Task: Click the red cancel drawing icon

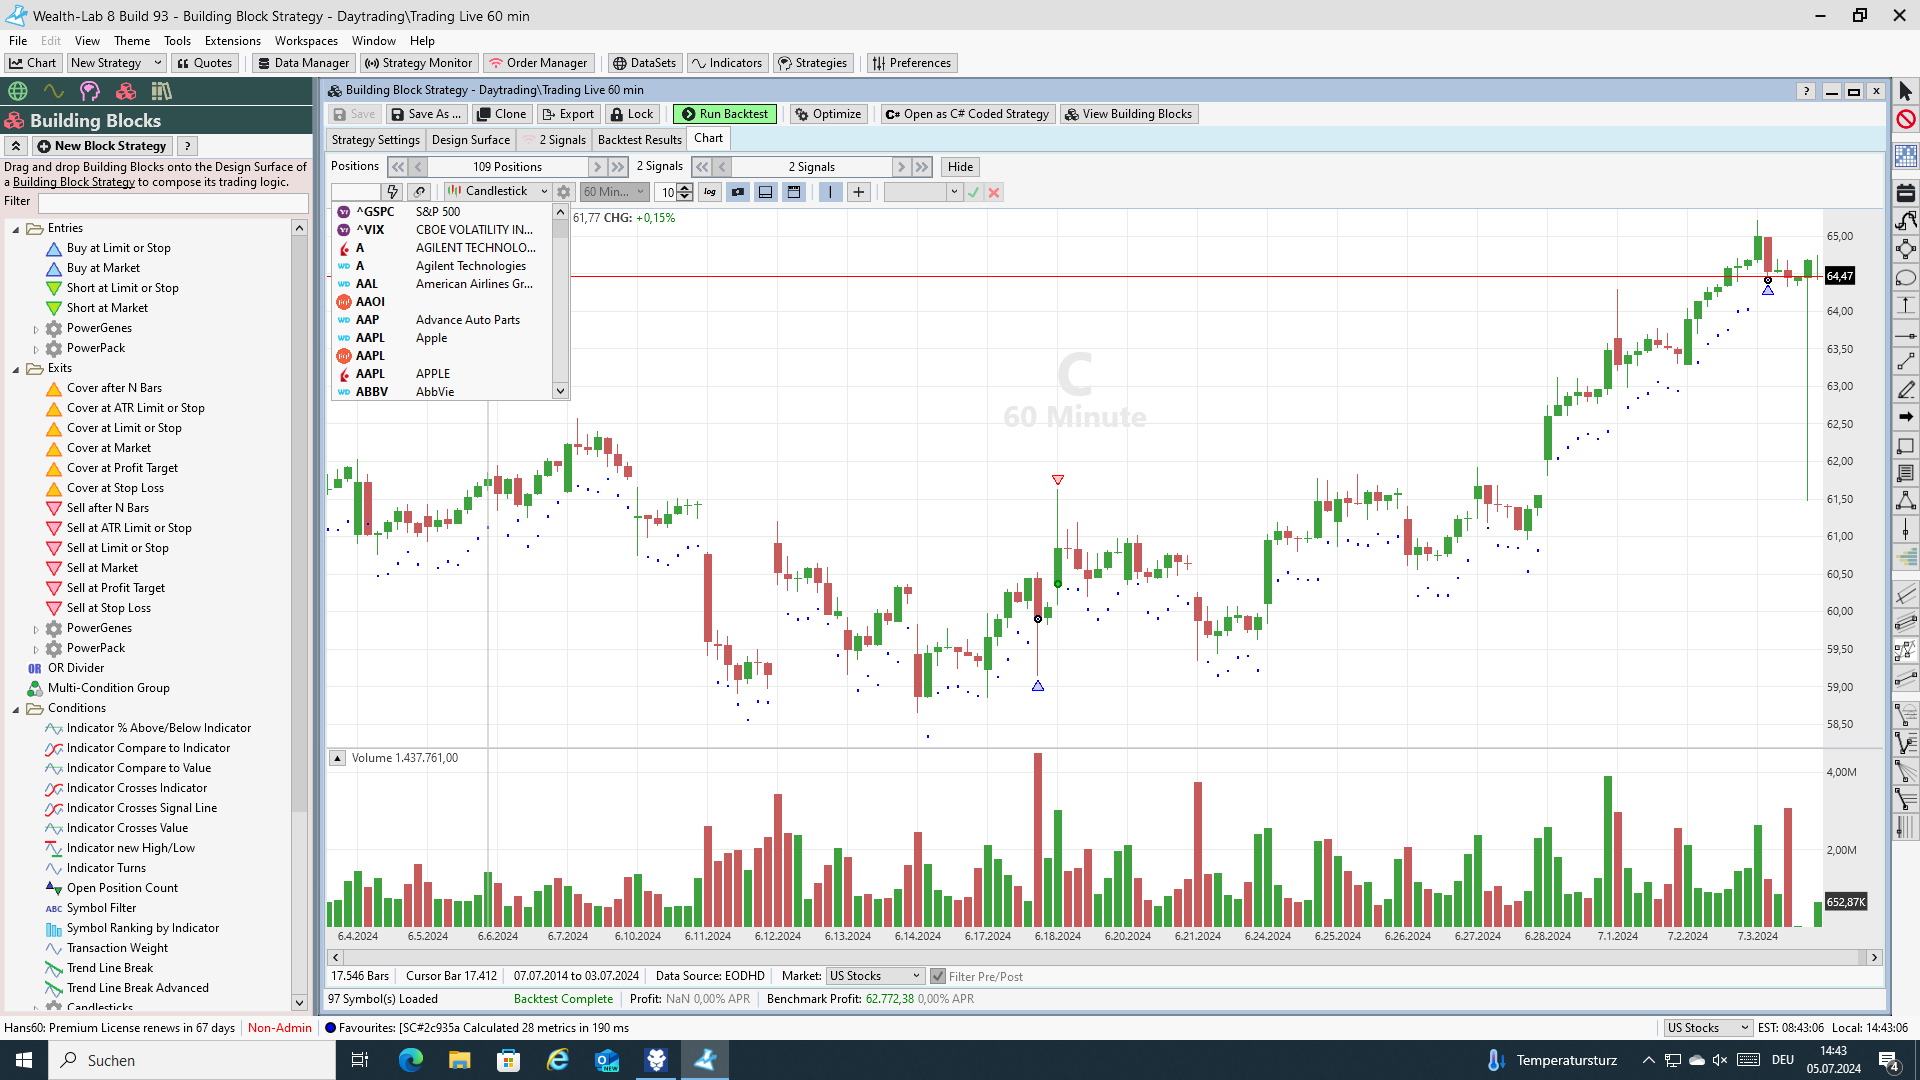Action: pos(1905,119)
